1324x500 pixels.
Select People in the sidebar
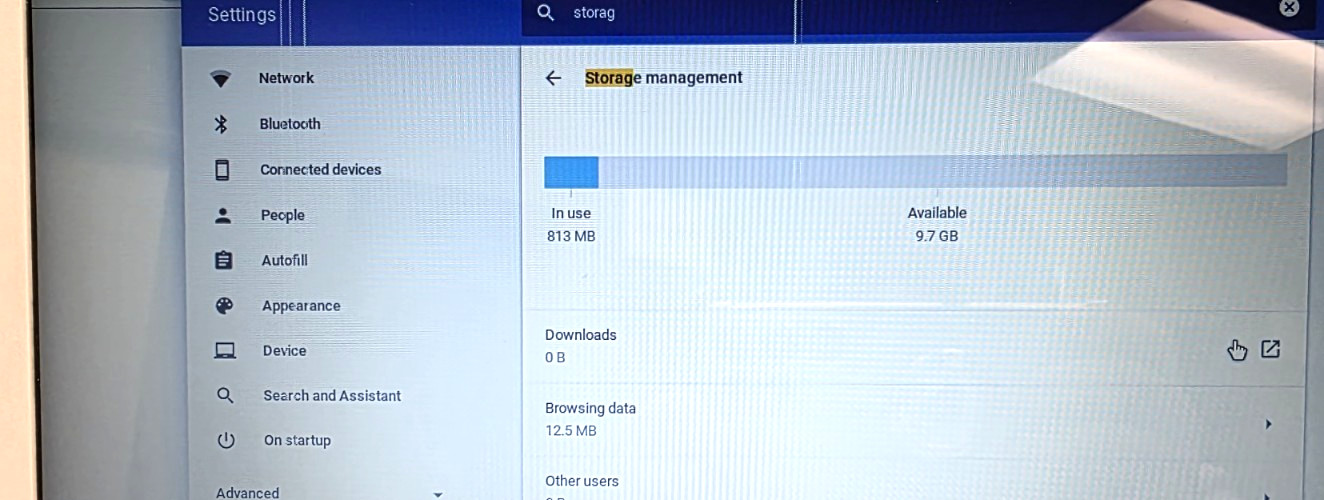tap(283, 215)
